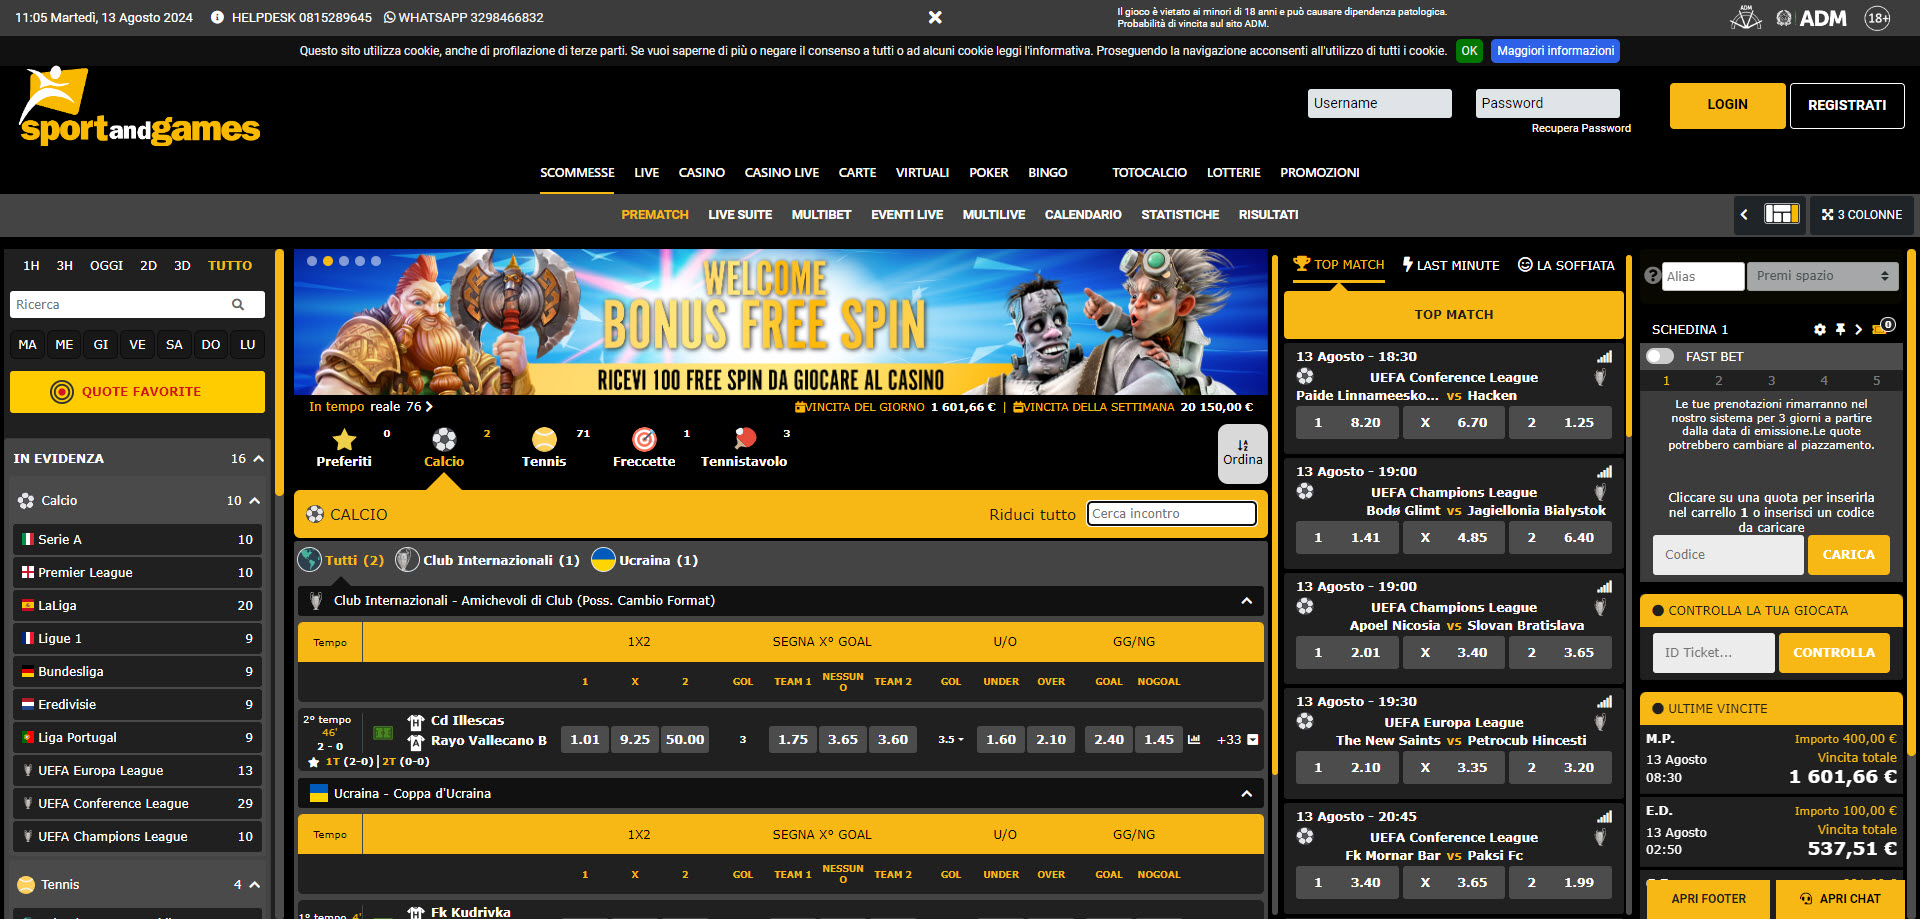Click the Cerca incontro search field
This screenshot has height=919, width=1920.
[x=1171, y=514]
